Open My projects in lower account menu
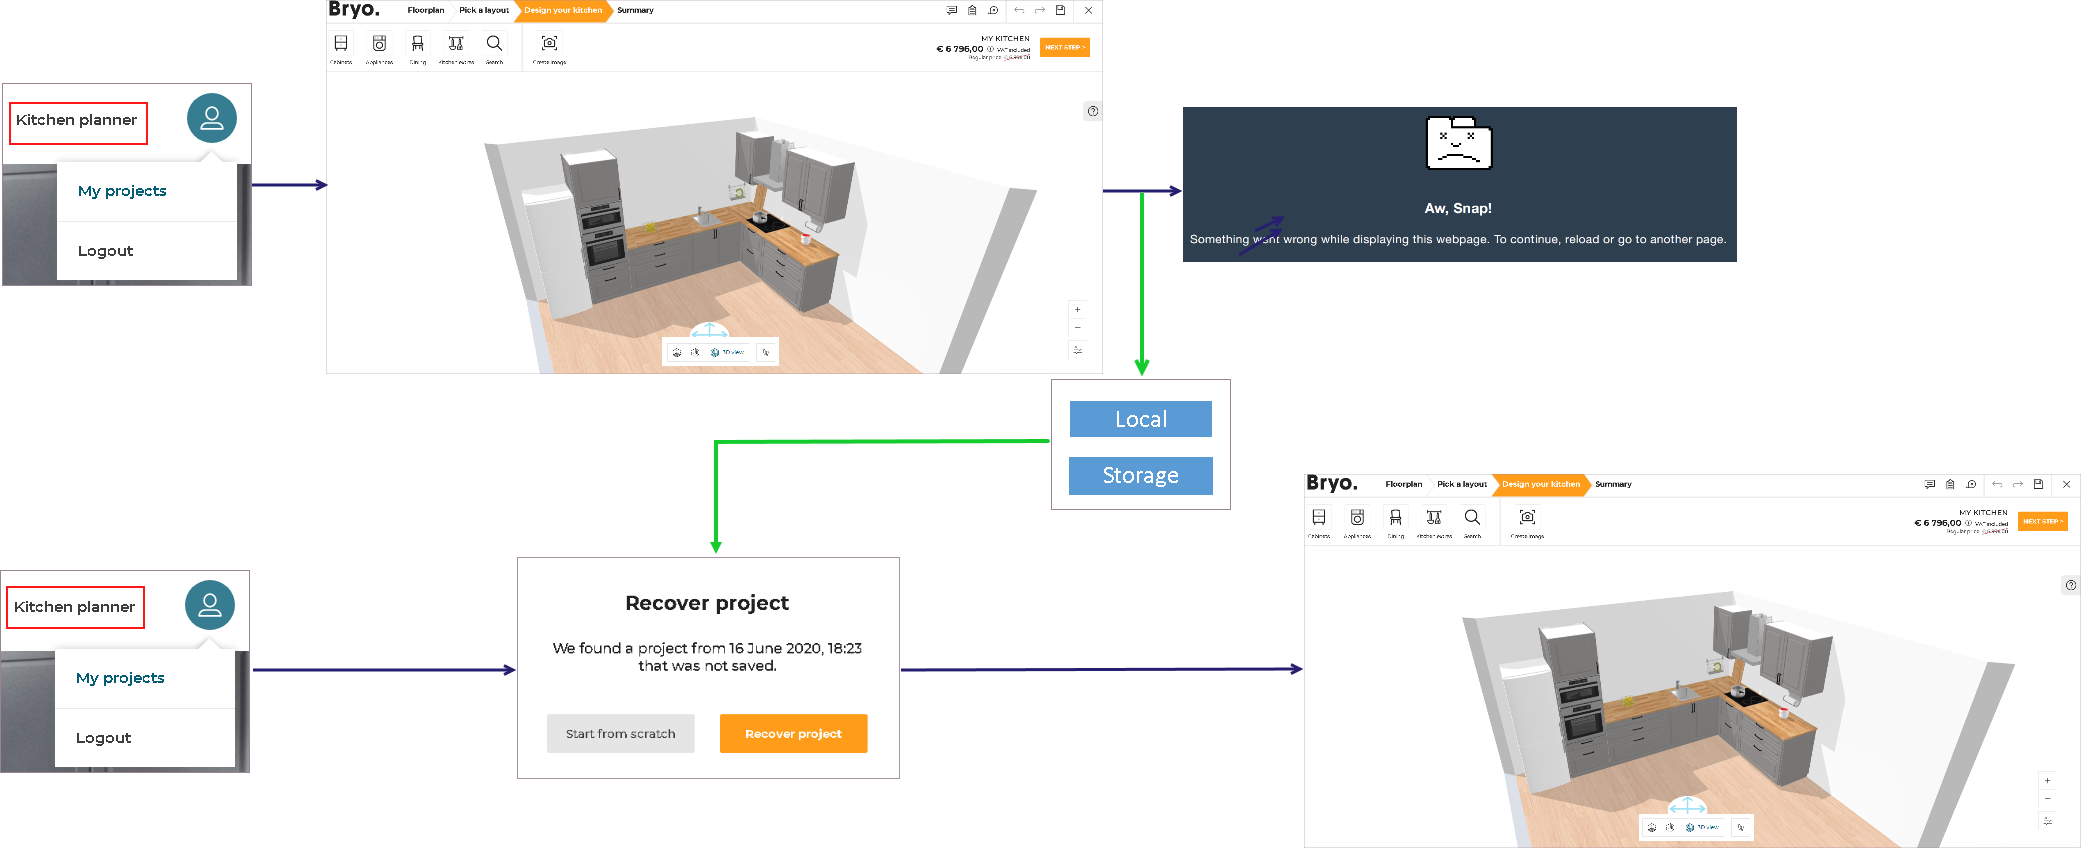This screenshot has height=848, width=2081. click(x=120, y=678)
